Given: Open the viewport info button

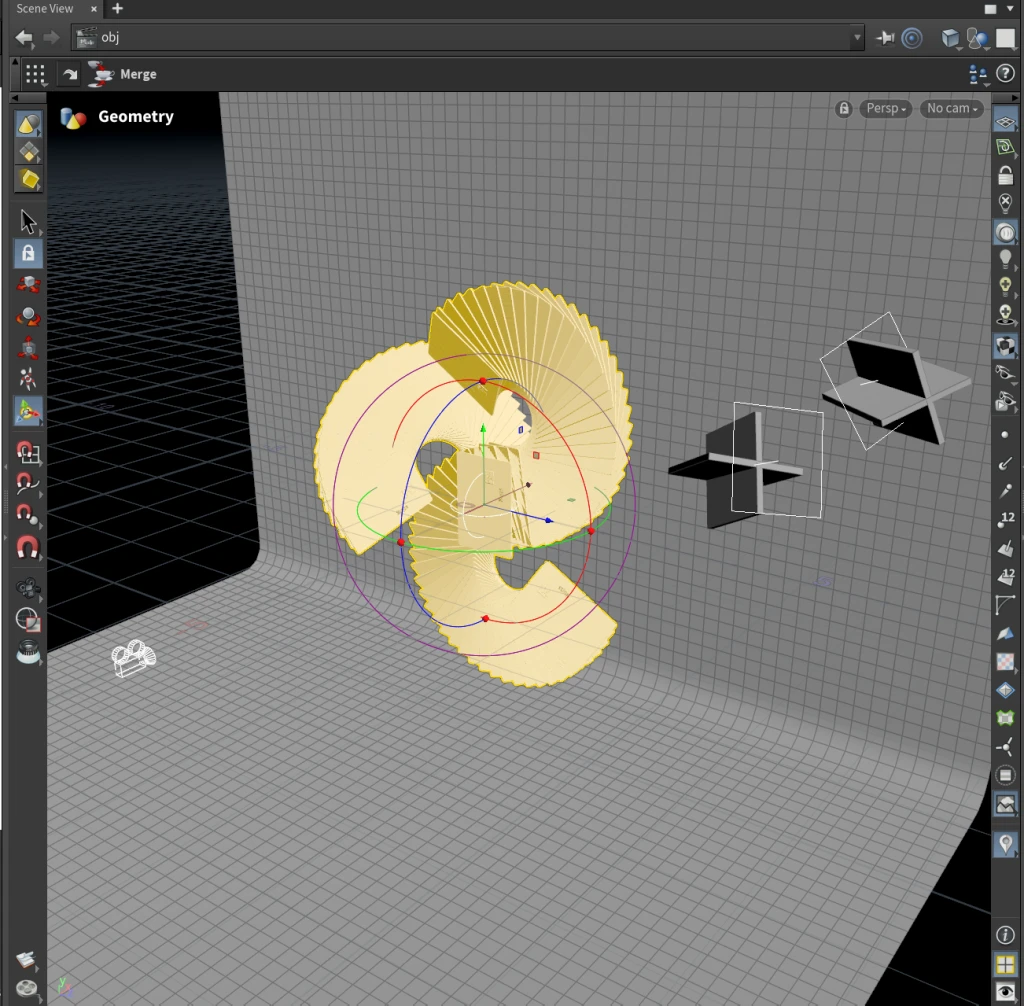Looking at the screenshot, I should pos(1006,935).
